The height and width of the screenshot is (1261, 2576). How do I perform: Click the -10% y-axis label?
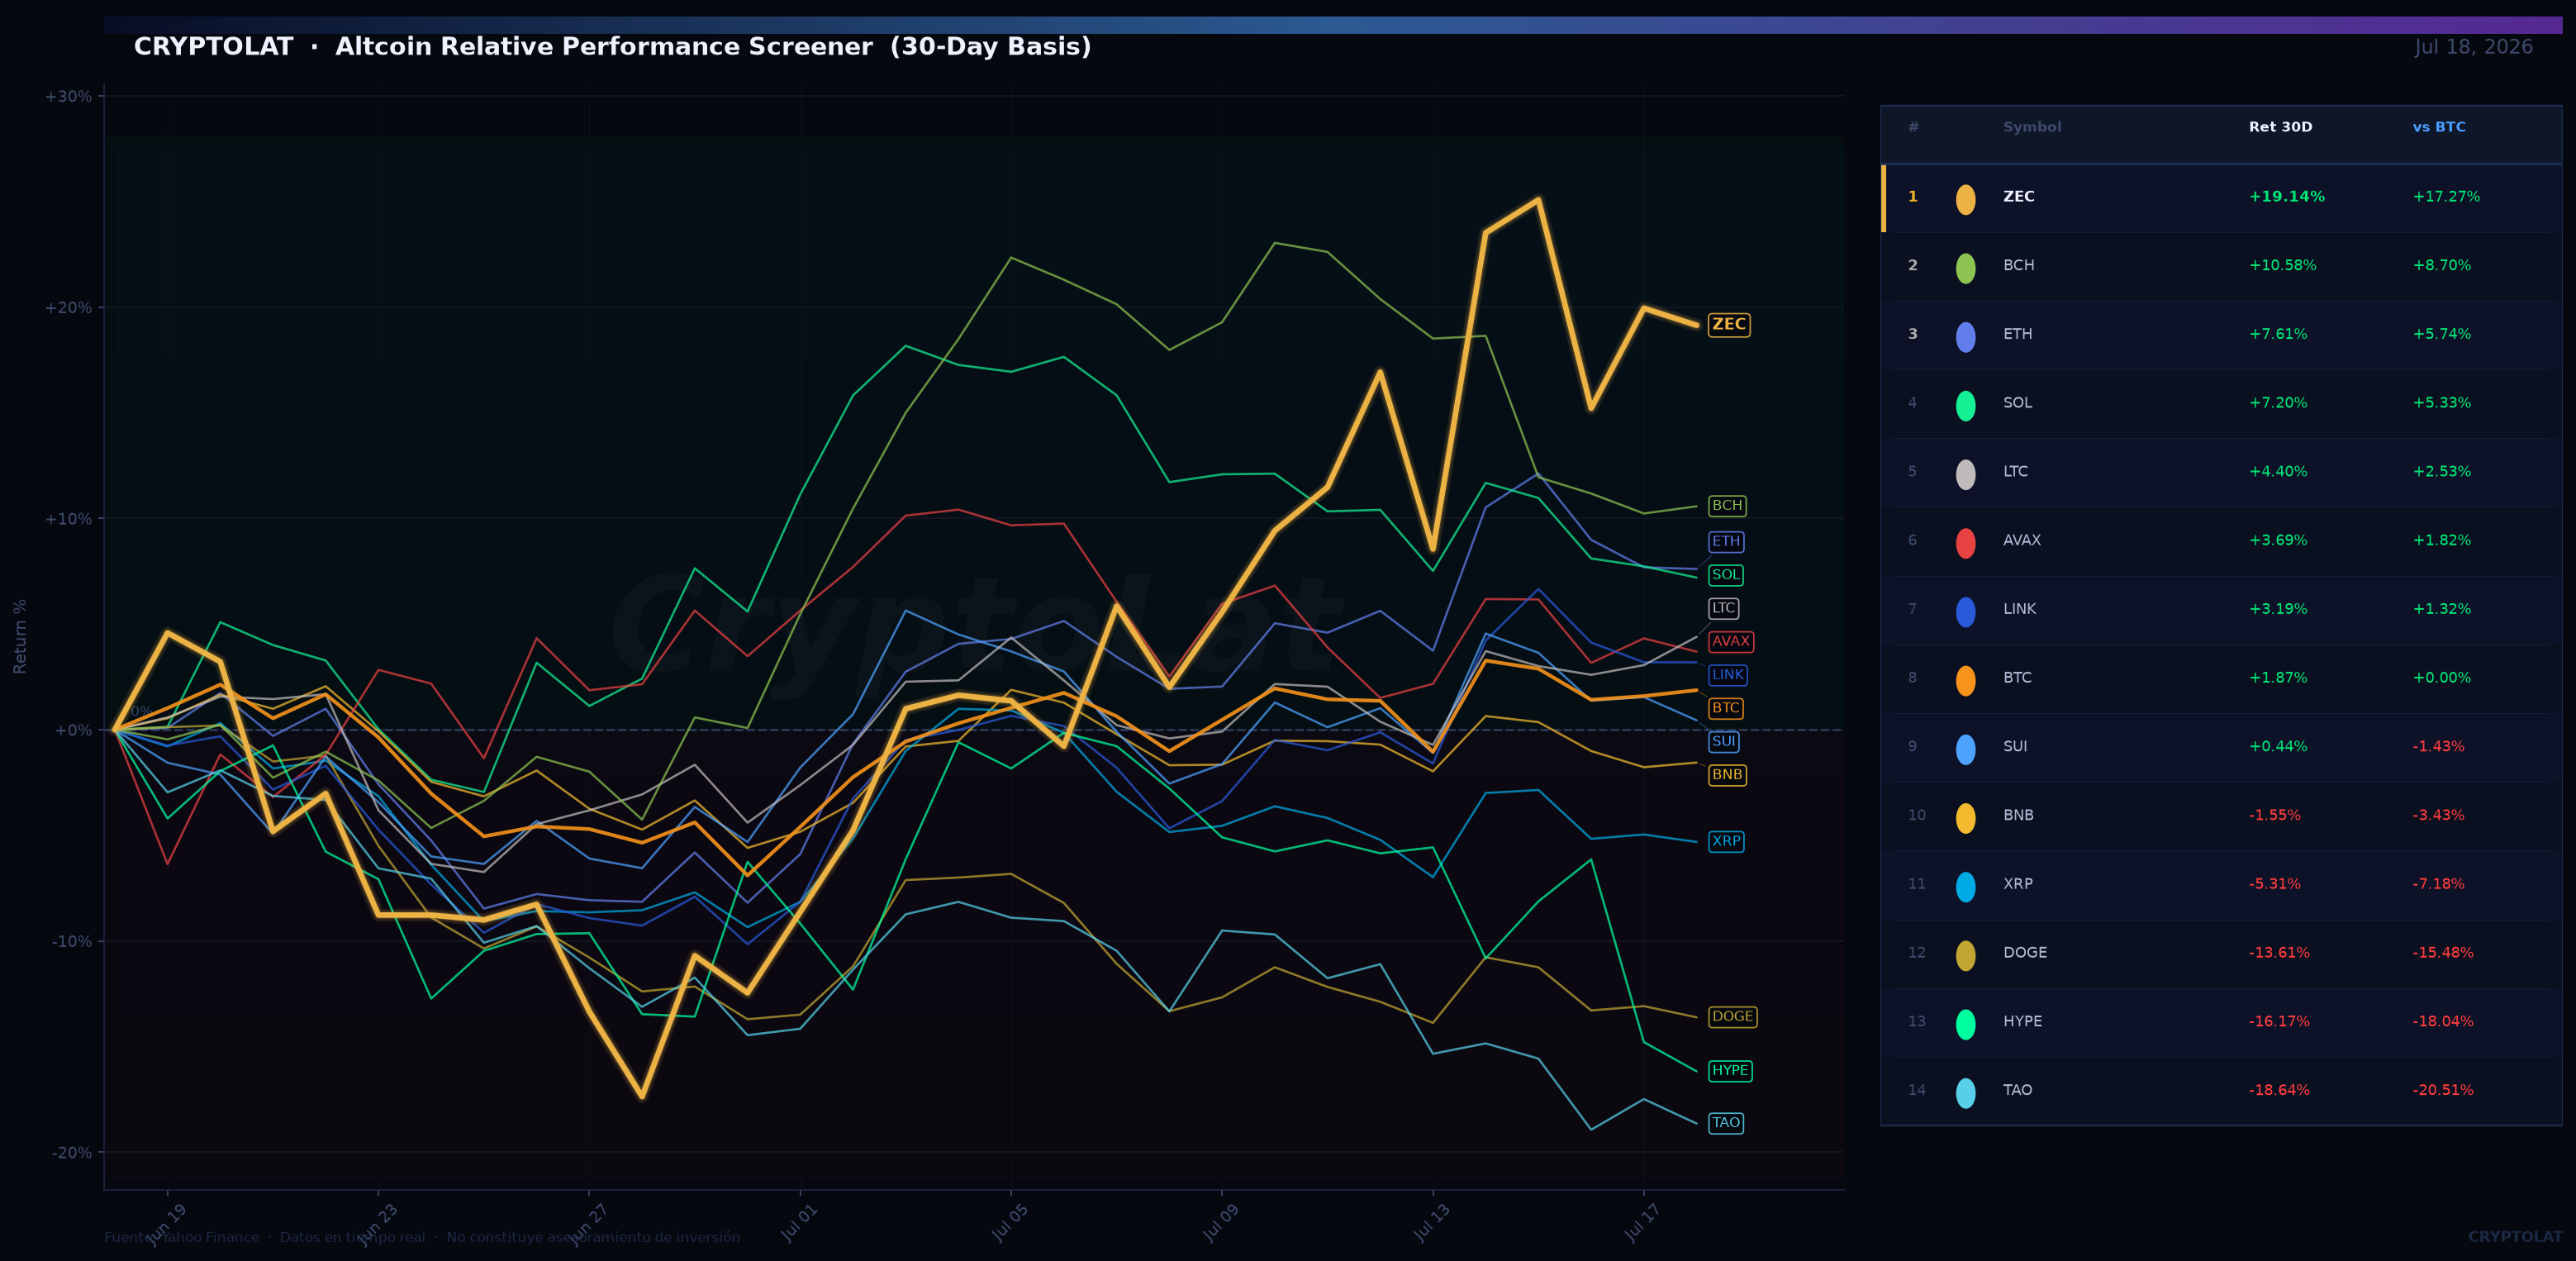[x=71, y=941]
